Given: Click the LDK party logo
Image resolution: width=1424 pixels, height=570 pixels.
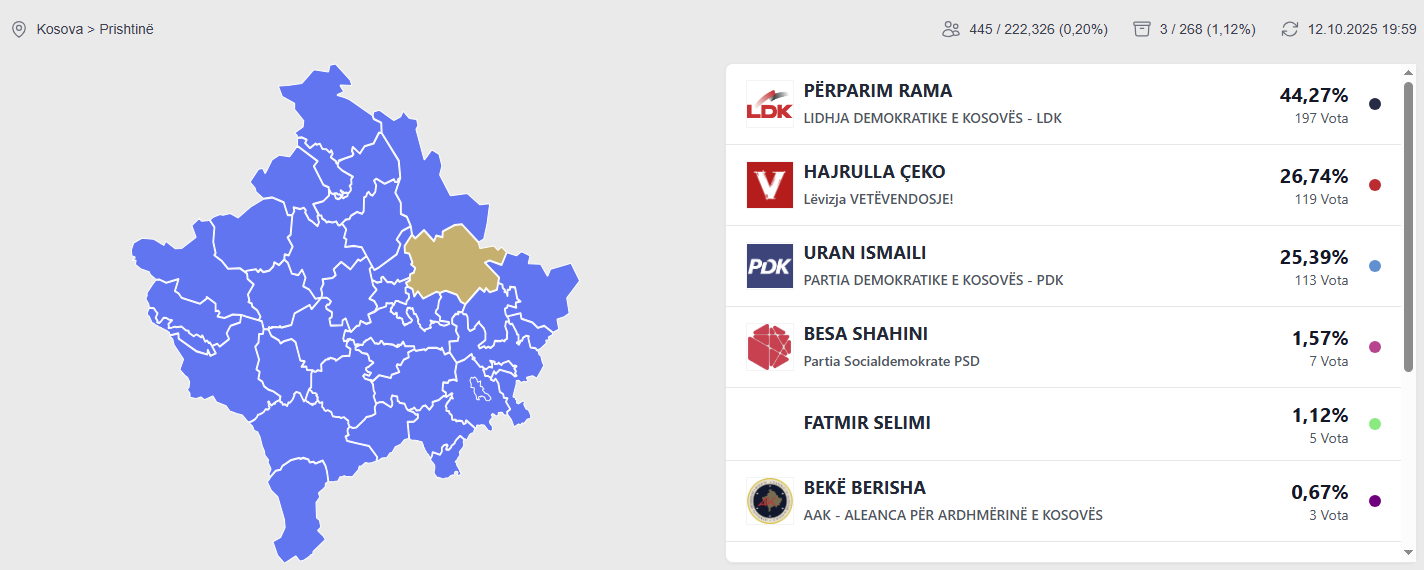Looking at the screenshot, I should pos(769,104).
